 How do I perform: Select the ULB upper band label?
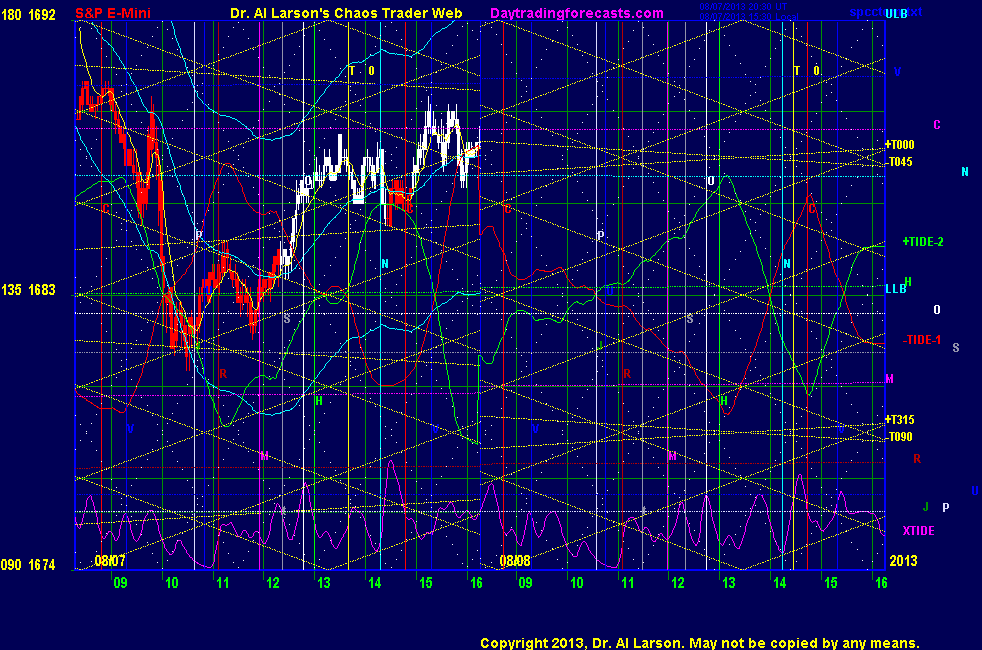(x=896, y=13)
